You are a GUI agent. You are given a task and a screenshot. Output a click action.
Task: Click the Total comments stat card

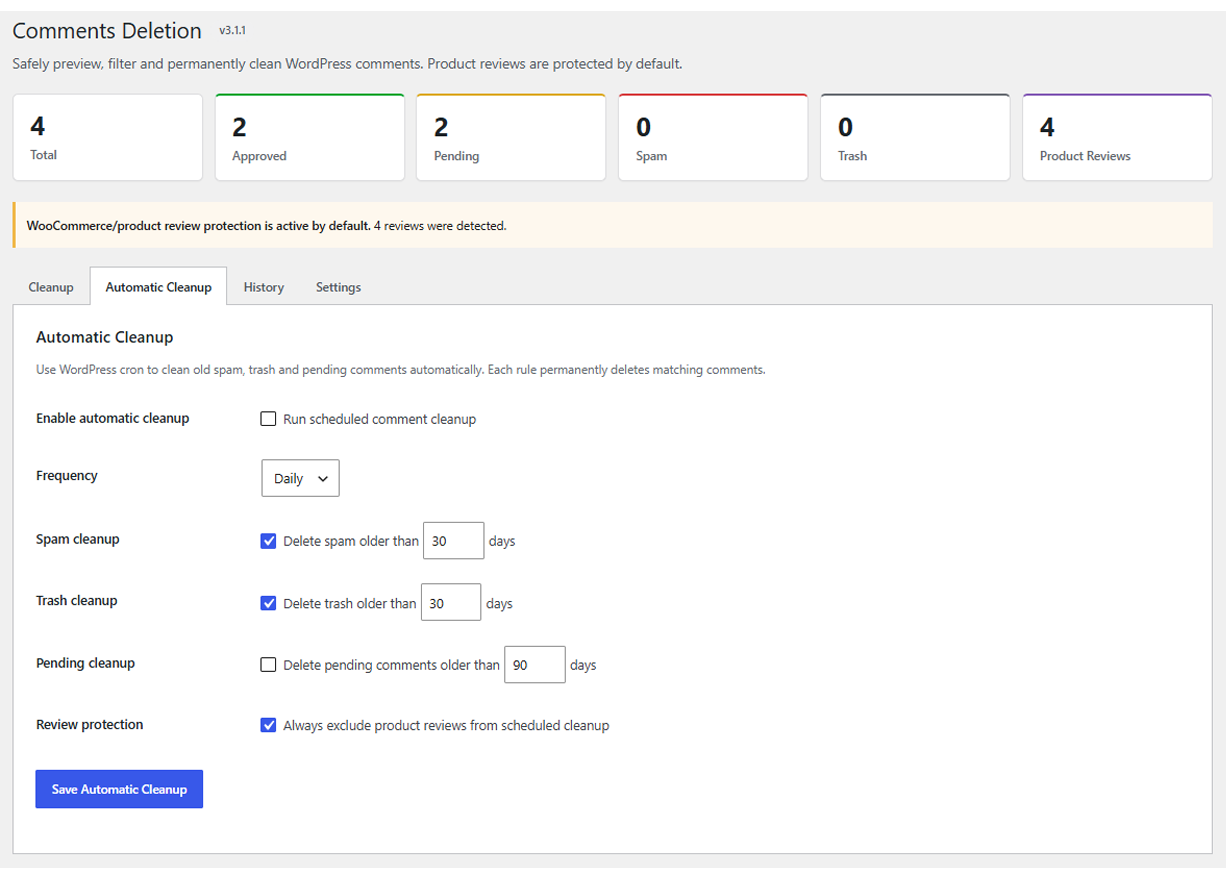coord(108,137)
